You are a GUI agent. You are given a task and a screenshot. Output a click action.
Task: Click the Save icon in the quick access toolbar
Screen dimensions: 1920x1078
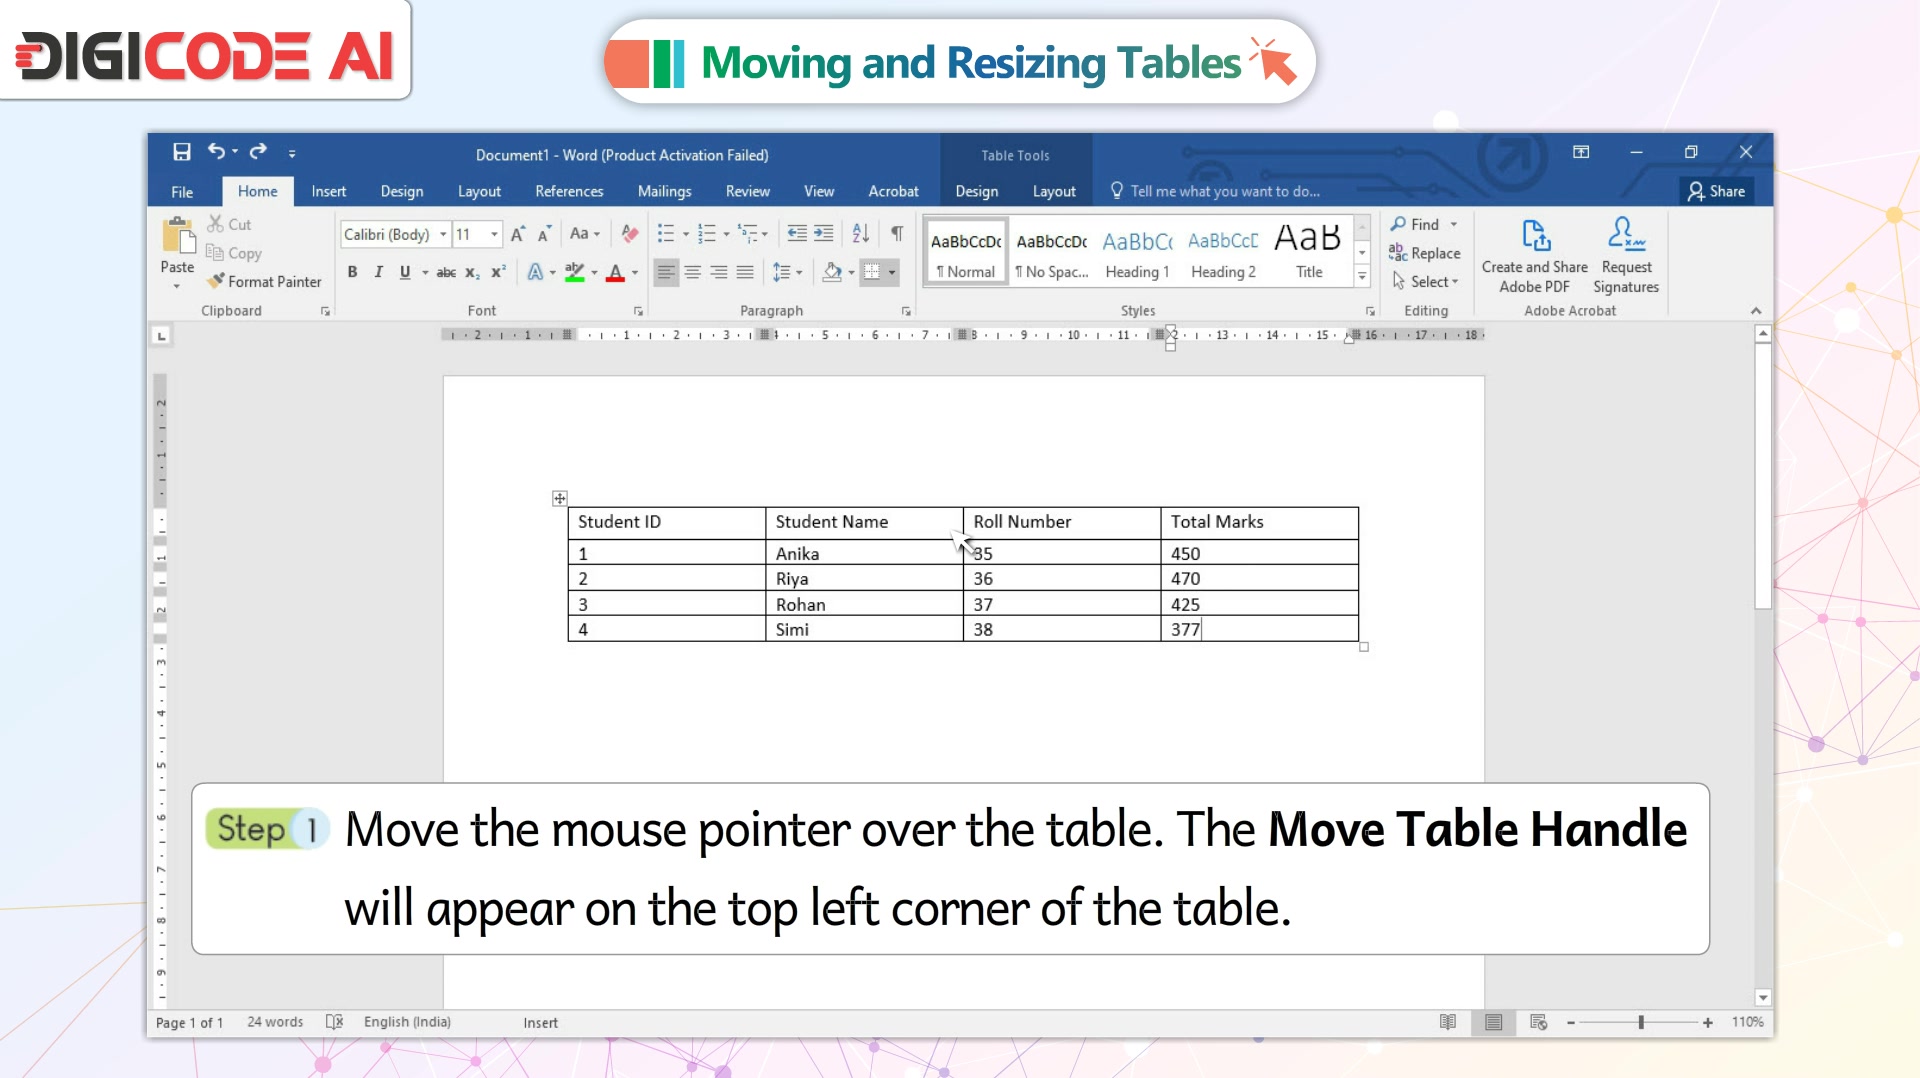(181, 152)
